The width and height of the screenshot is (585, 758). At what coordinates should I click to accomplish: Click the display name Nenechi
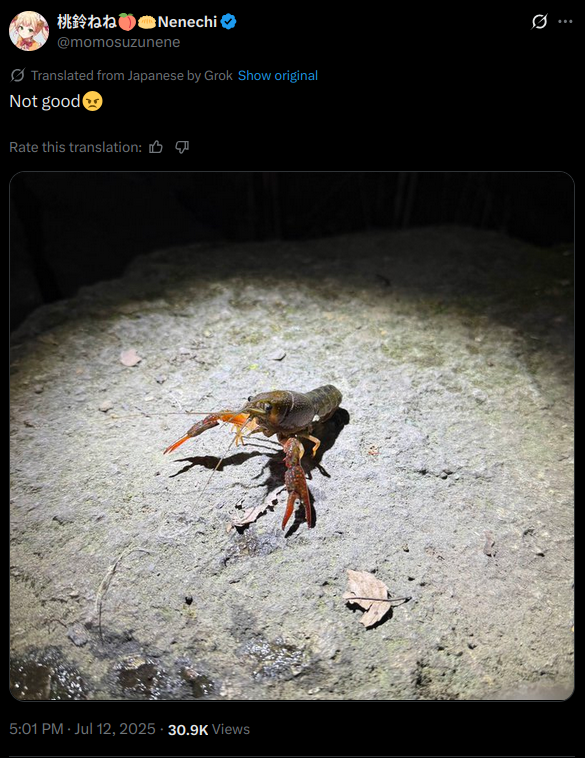(x=187, y=22)
